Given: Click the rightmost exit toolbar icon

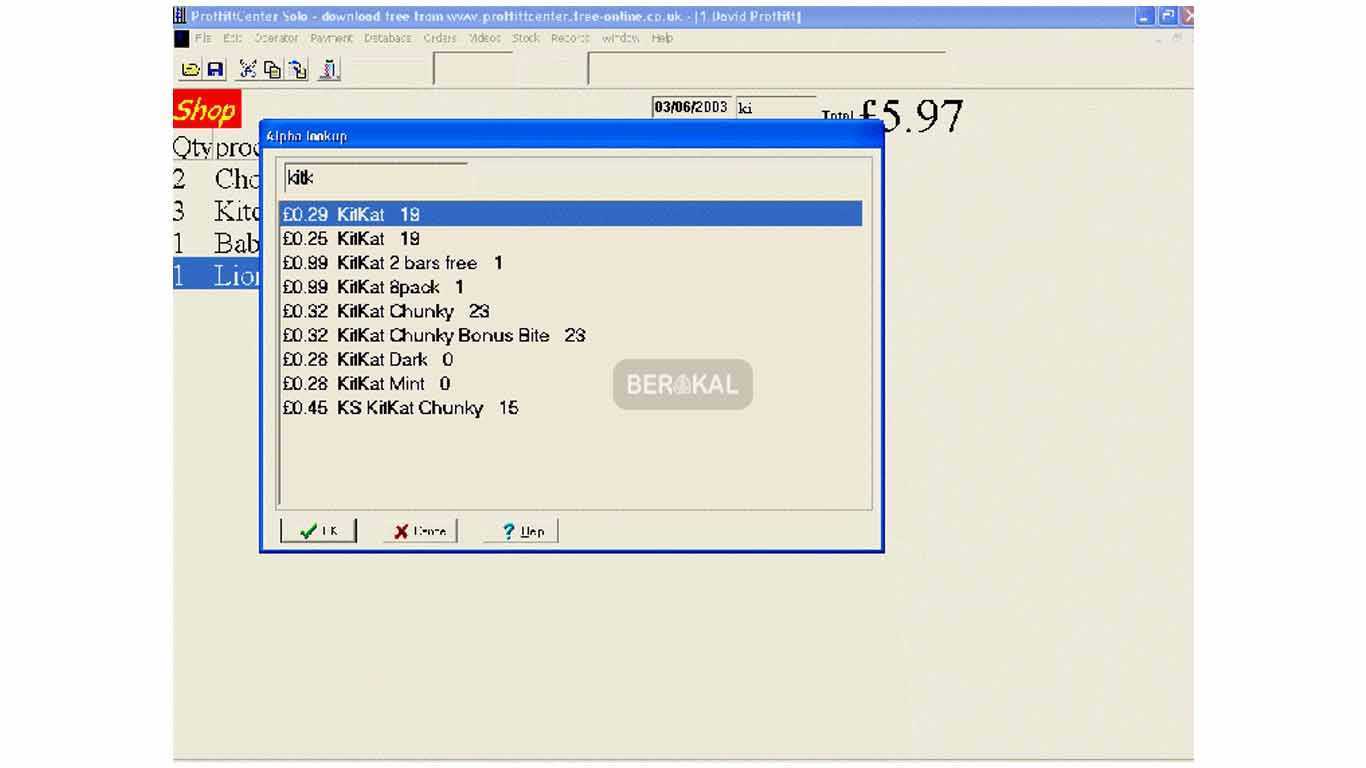Looking at the screenshot, I should [328, 69].
